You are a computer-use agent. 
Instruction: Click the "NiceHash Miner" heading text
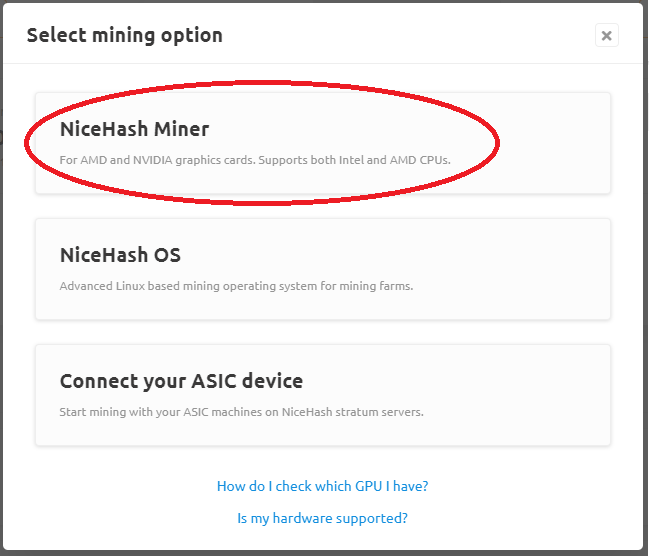click(134, 129)
